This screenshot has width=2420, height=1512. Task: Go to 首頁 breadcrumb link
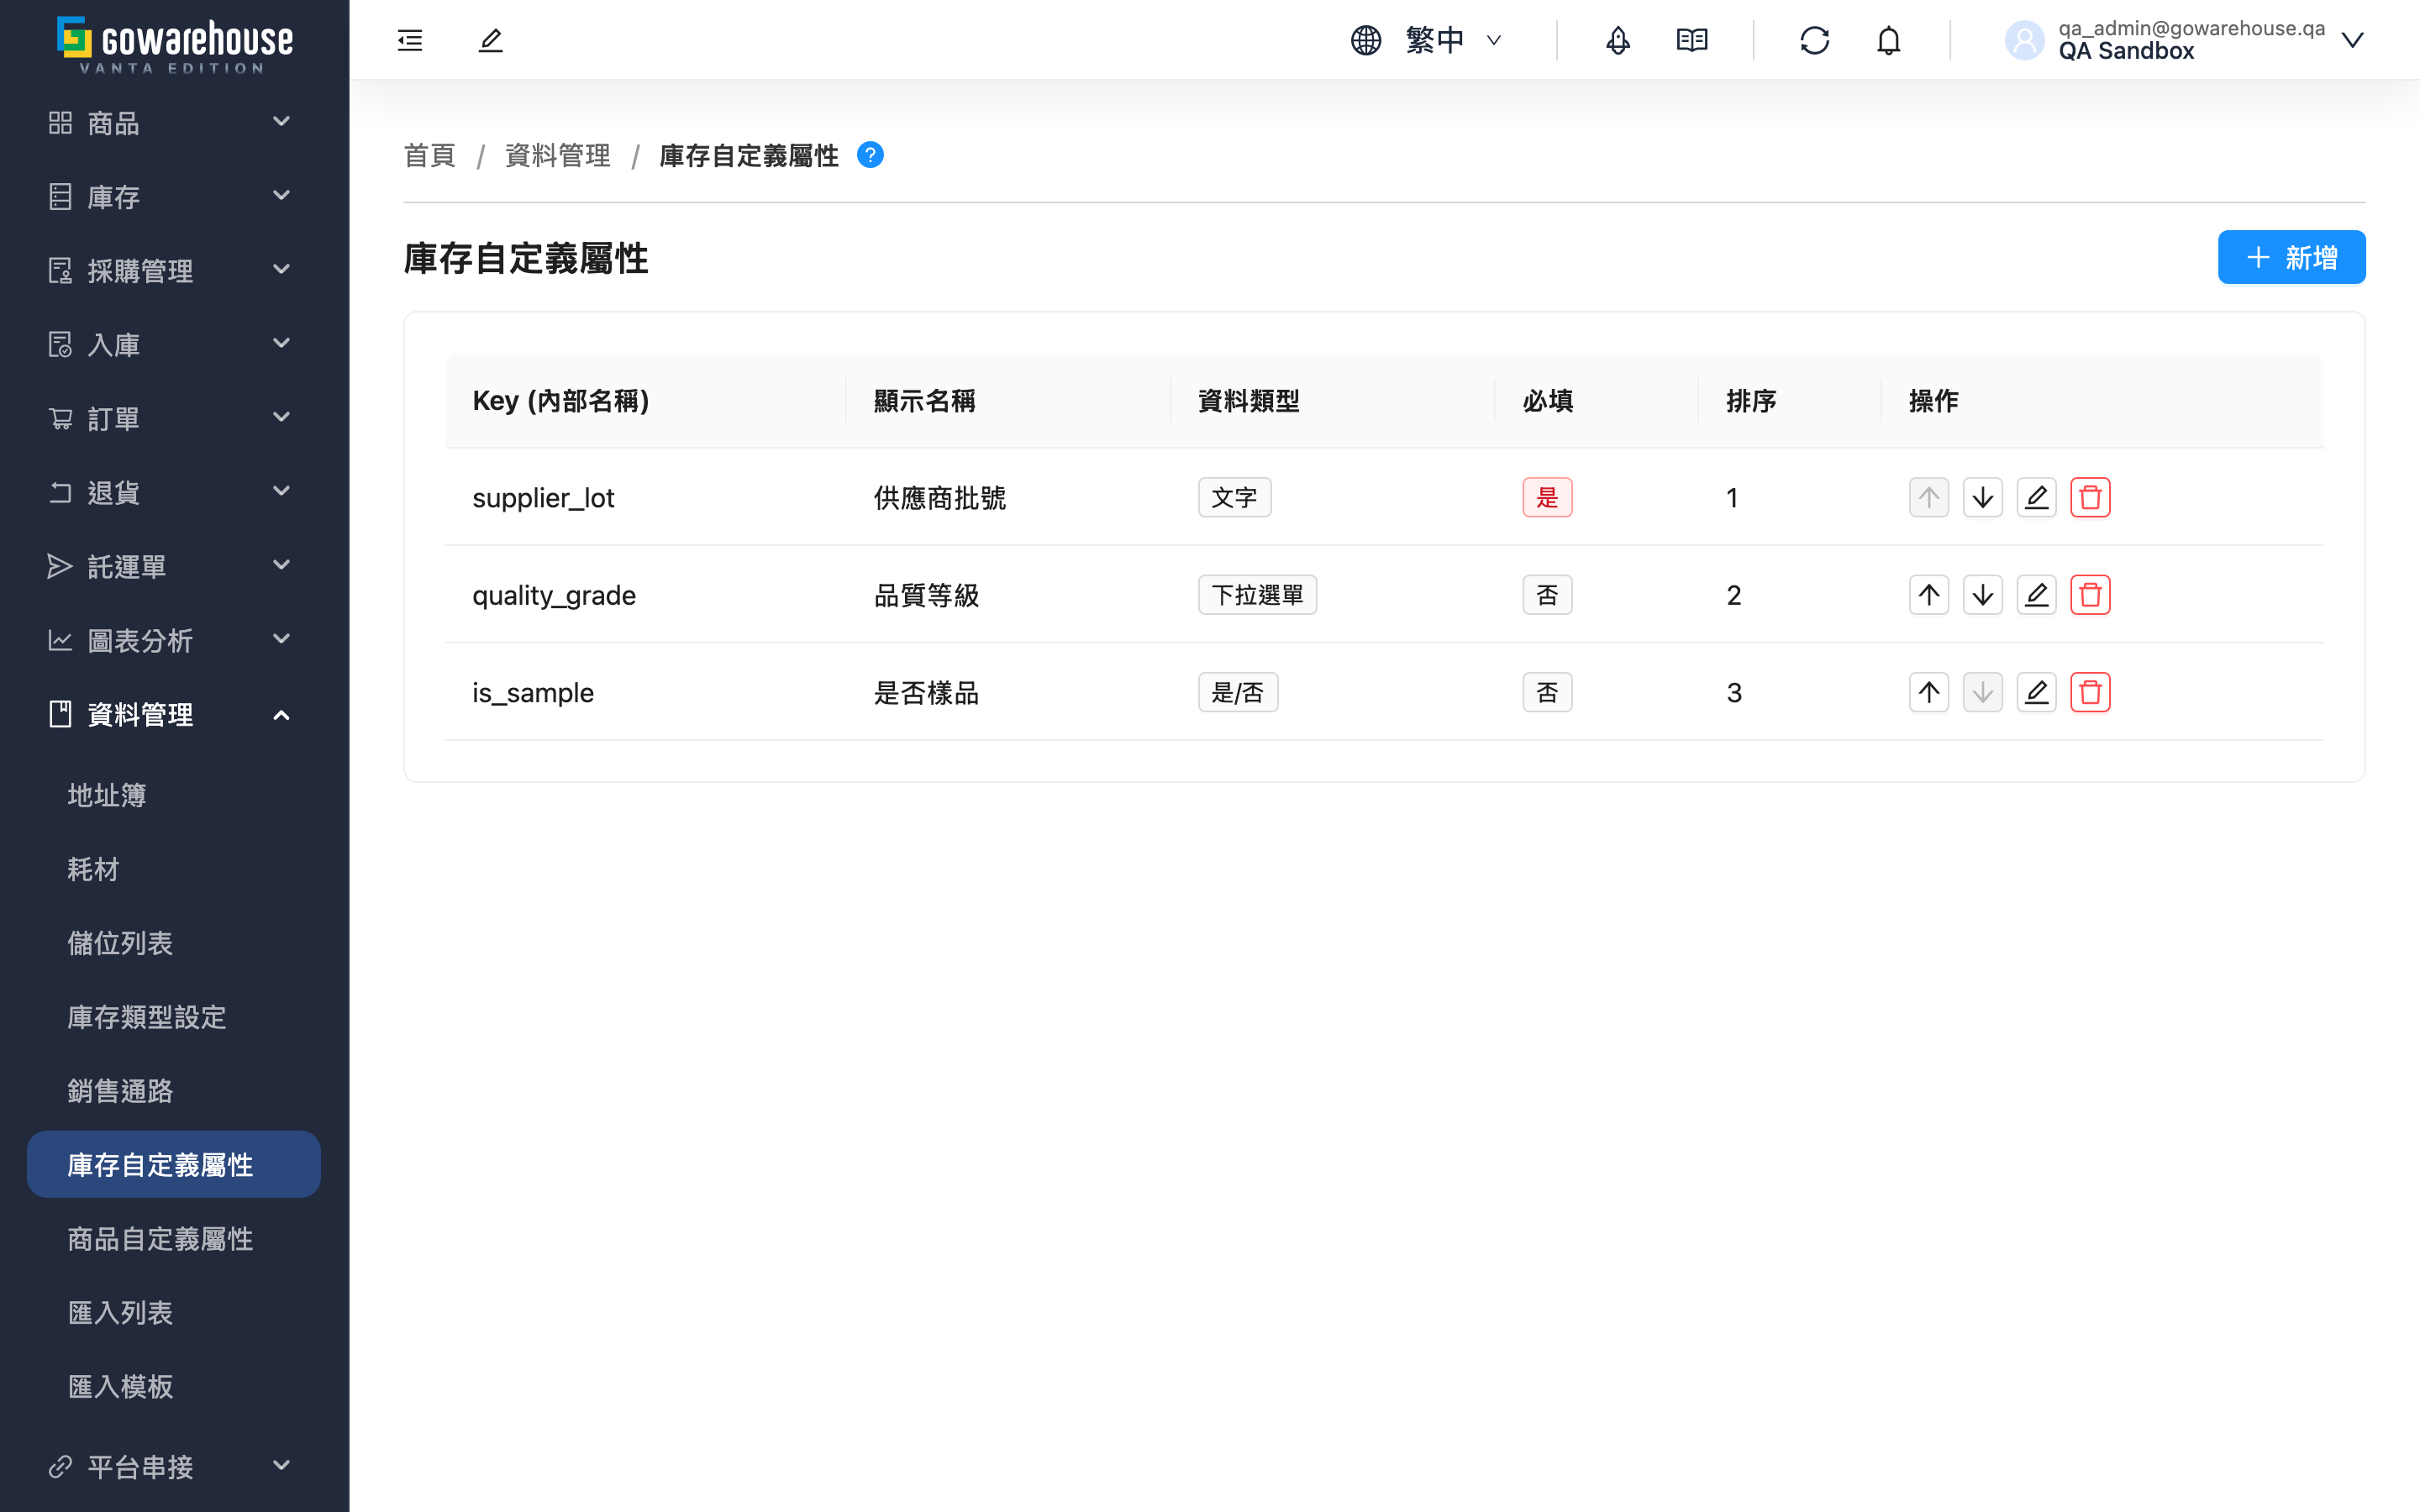click(430, 155)
